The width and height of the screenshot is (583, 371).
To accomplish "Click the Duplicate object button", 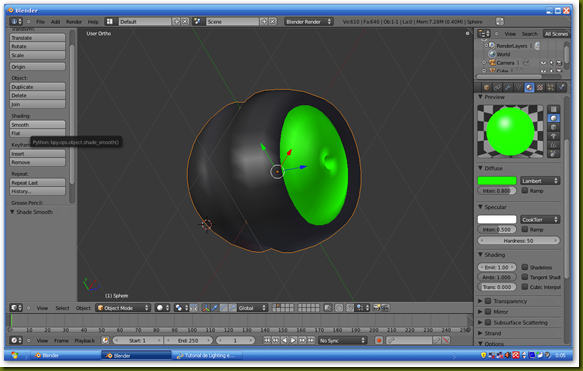I will (37, 87).
